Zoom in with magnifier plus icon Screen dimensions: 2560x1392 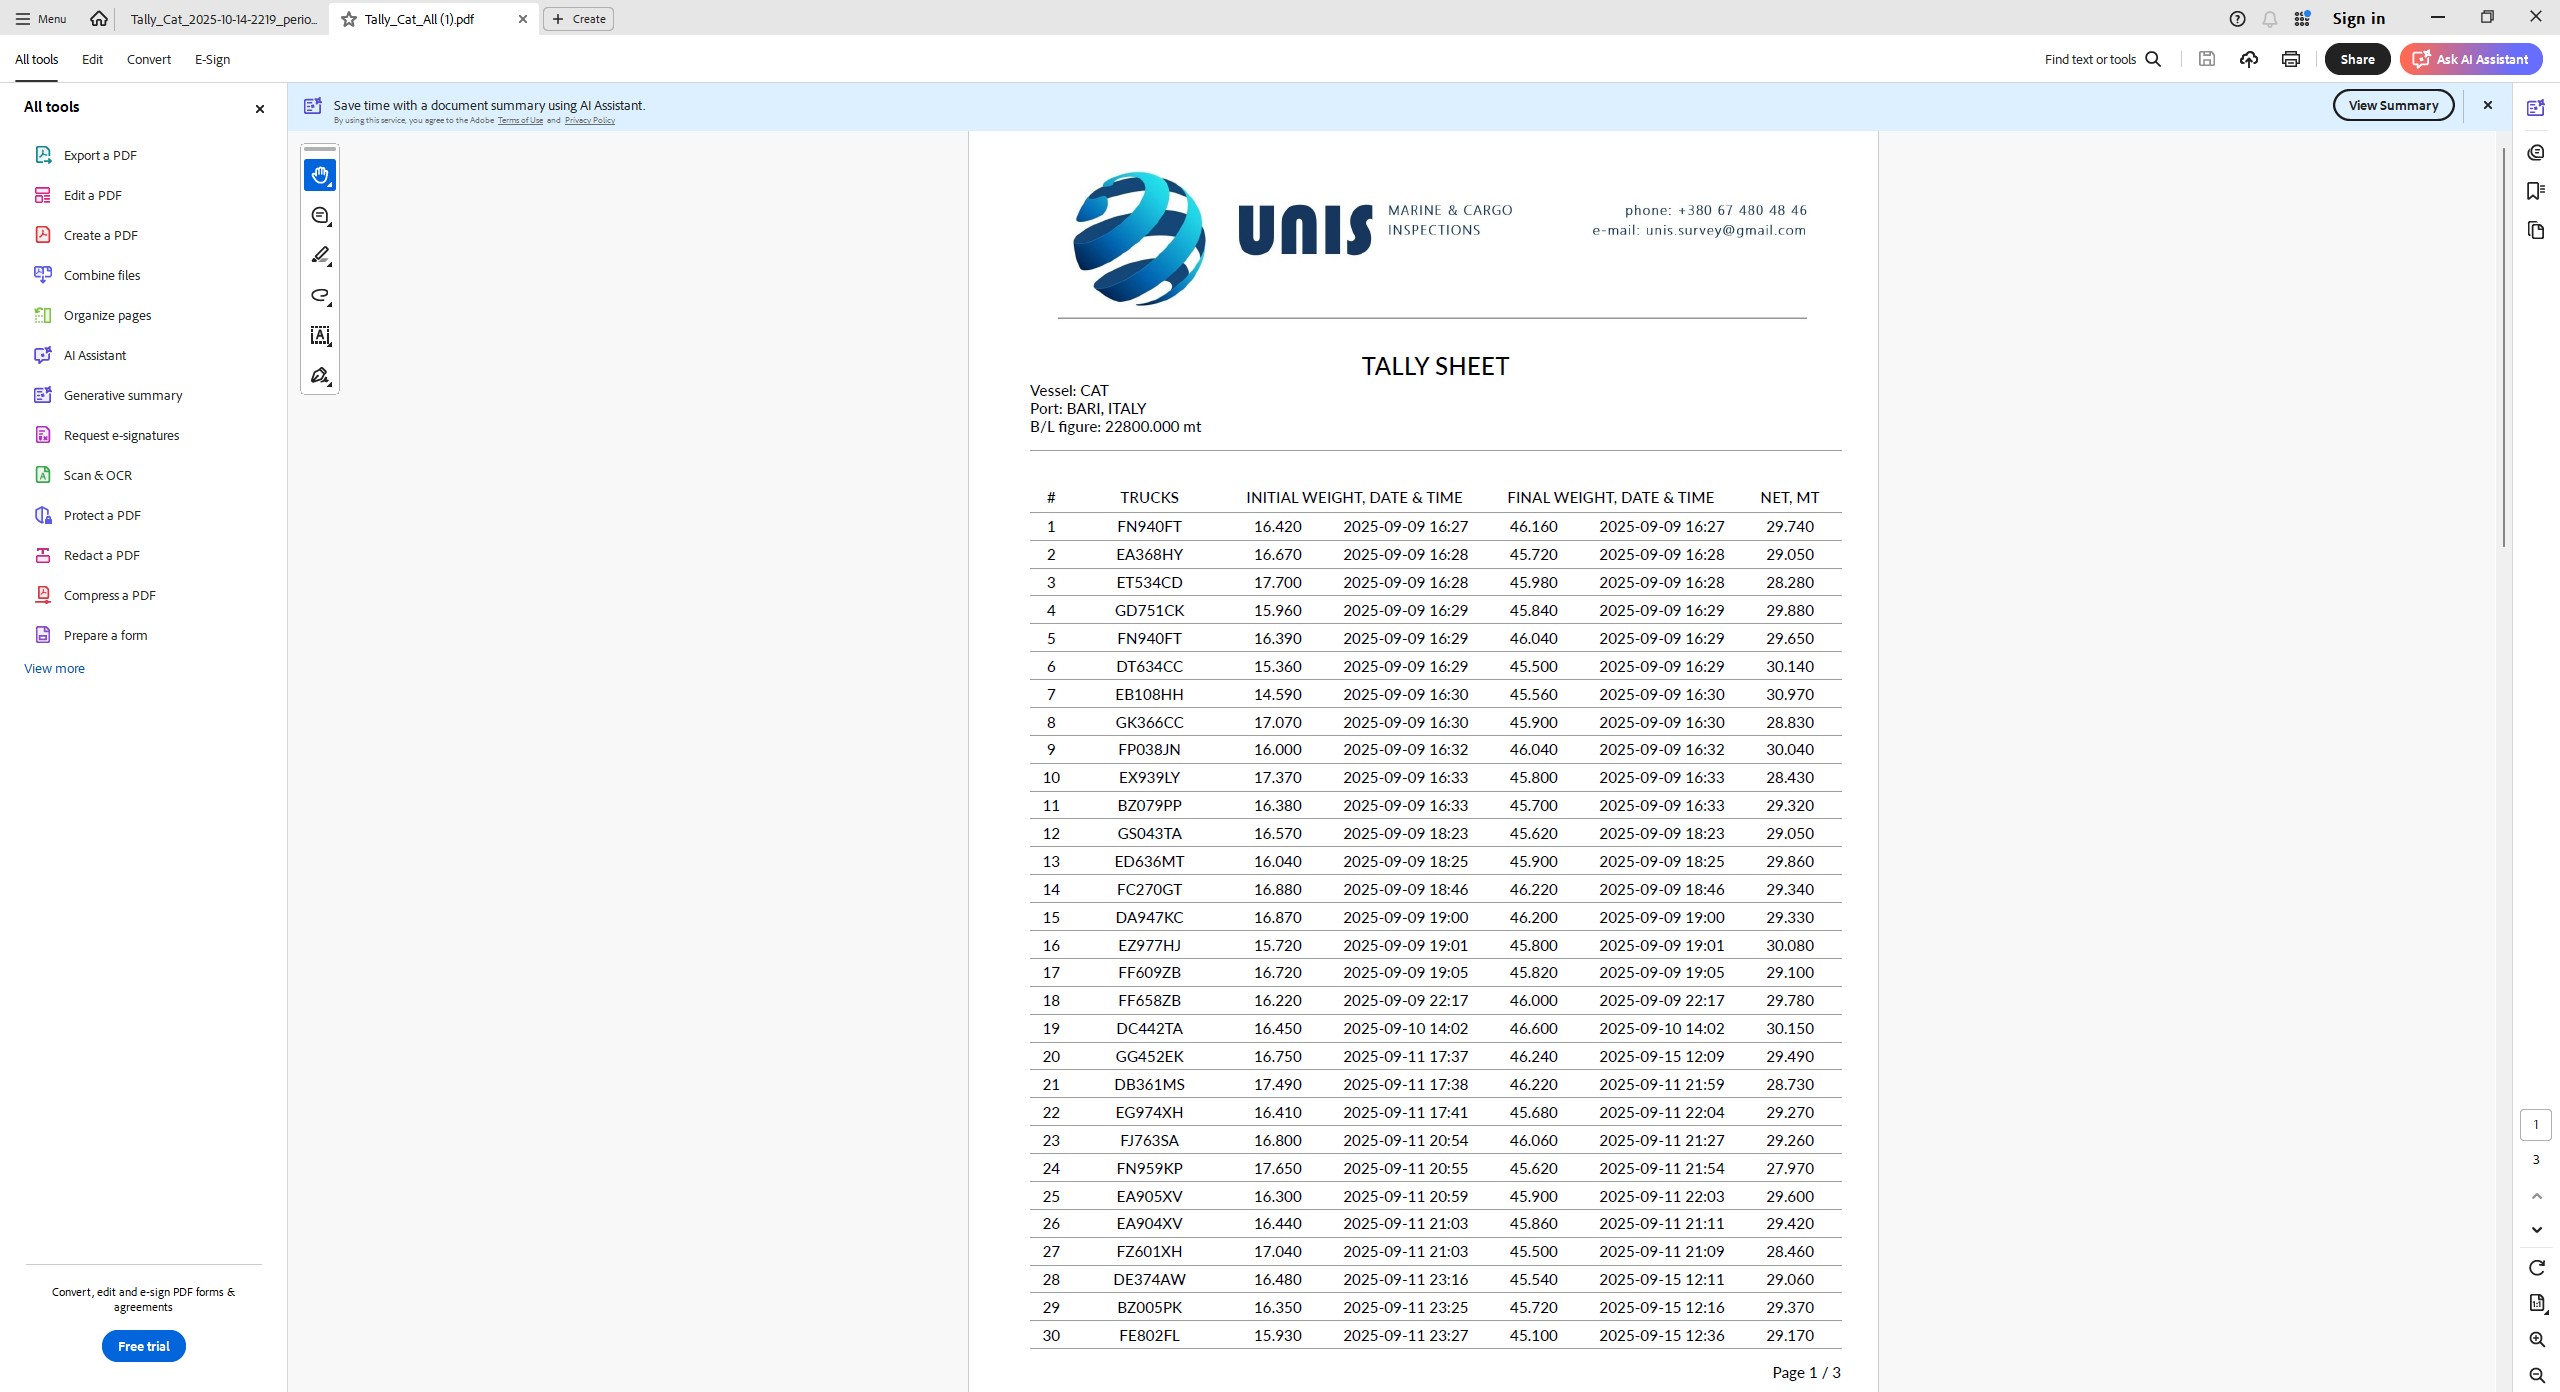pyautogui.click(x=2536, y=1340)
